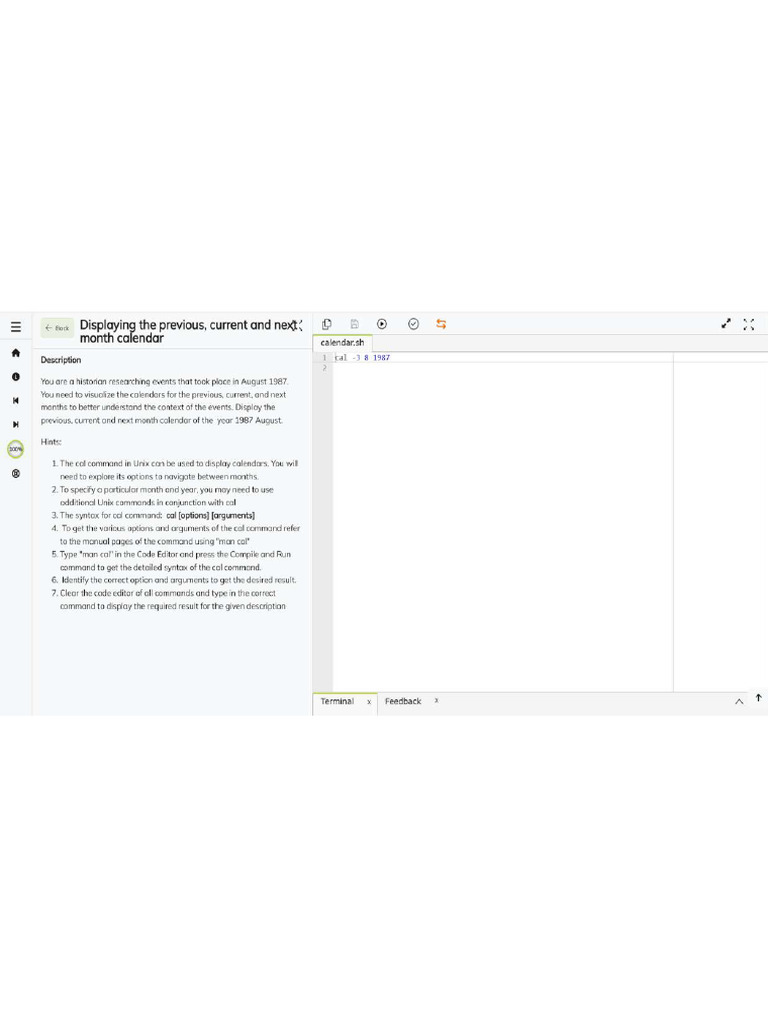Save the file with the floppy disk icon
This screenshot has height=1024, width=768.
click(x=355, y=324)
